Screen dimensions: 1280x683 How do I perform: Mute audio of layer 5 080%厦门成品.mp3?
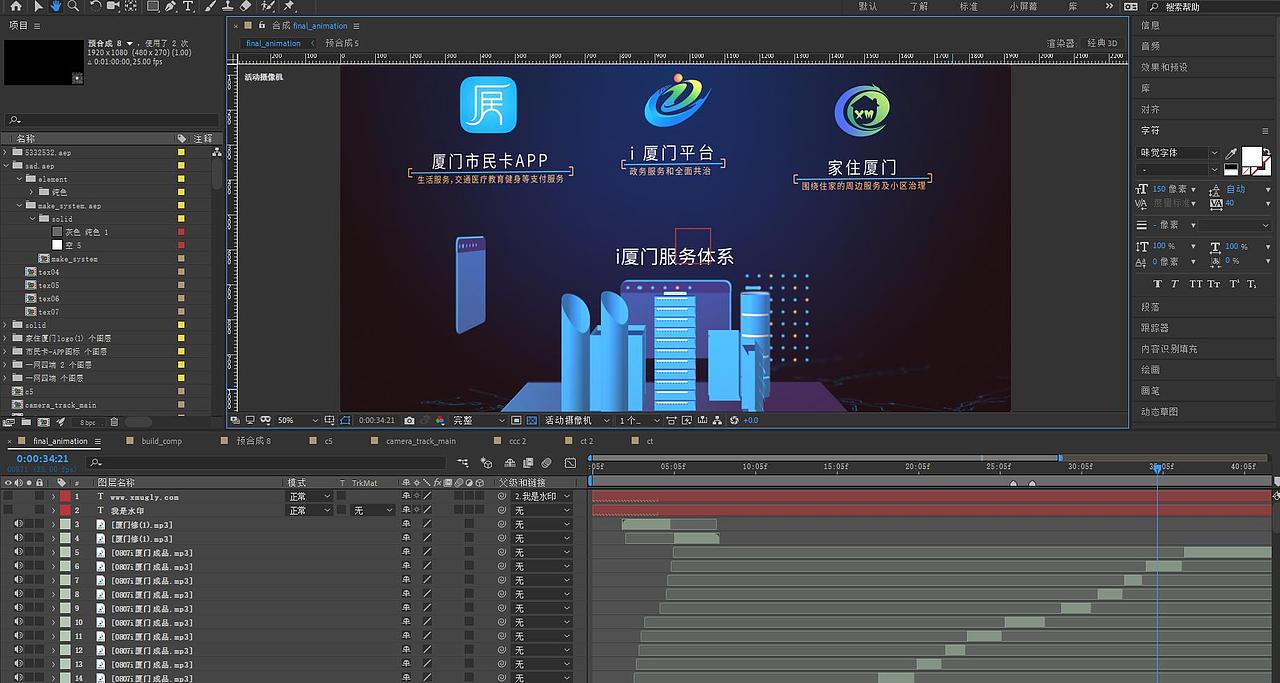pos(18,552)
